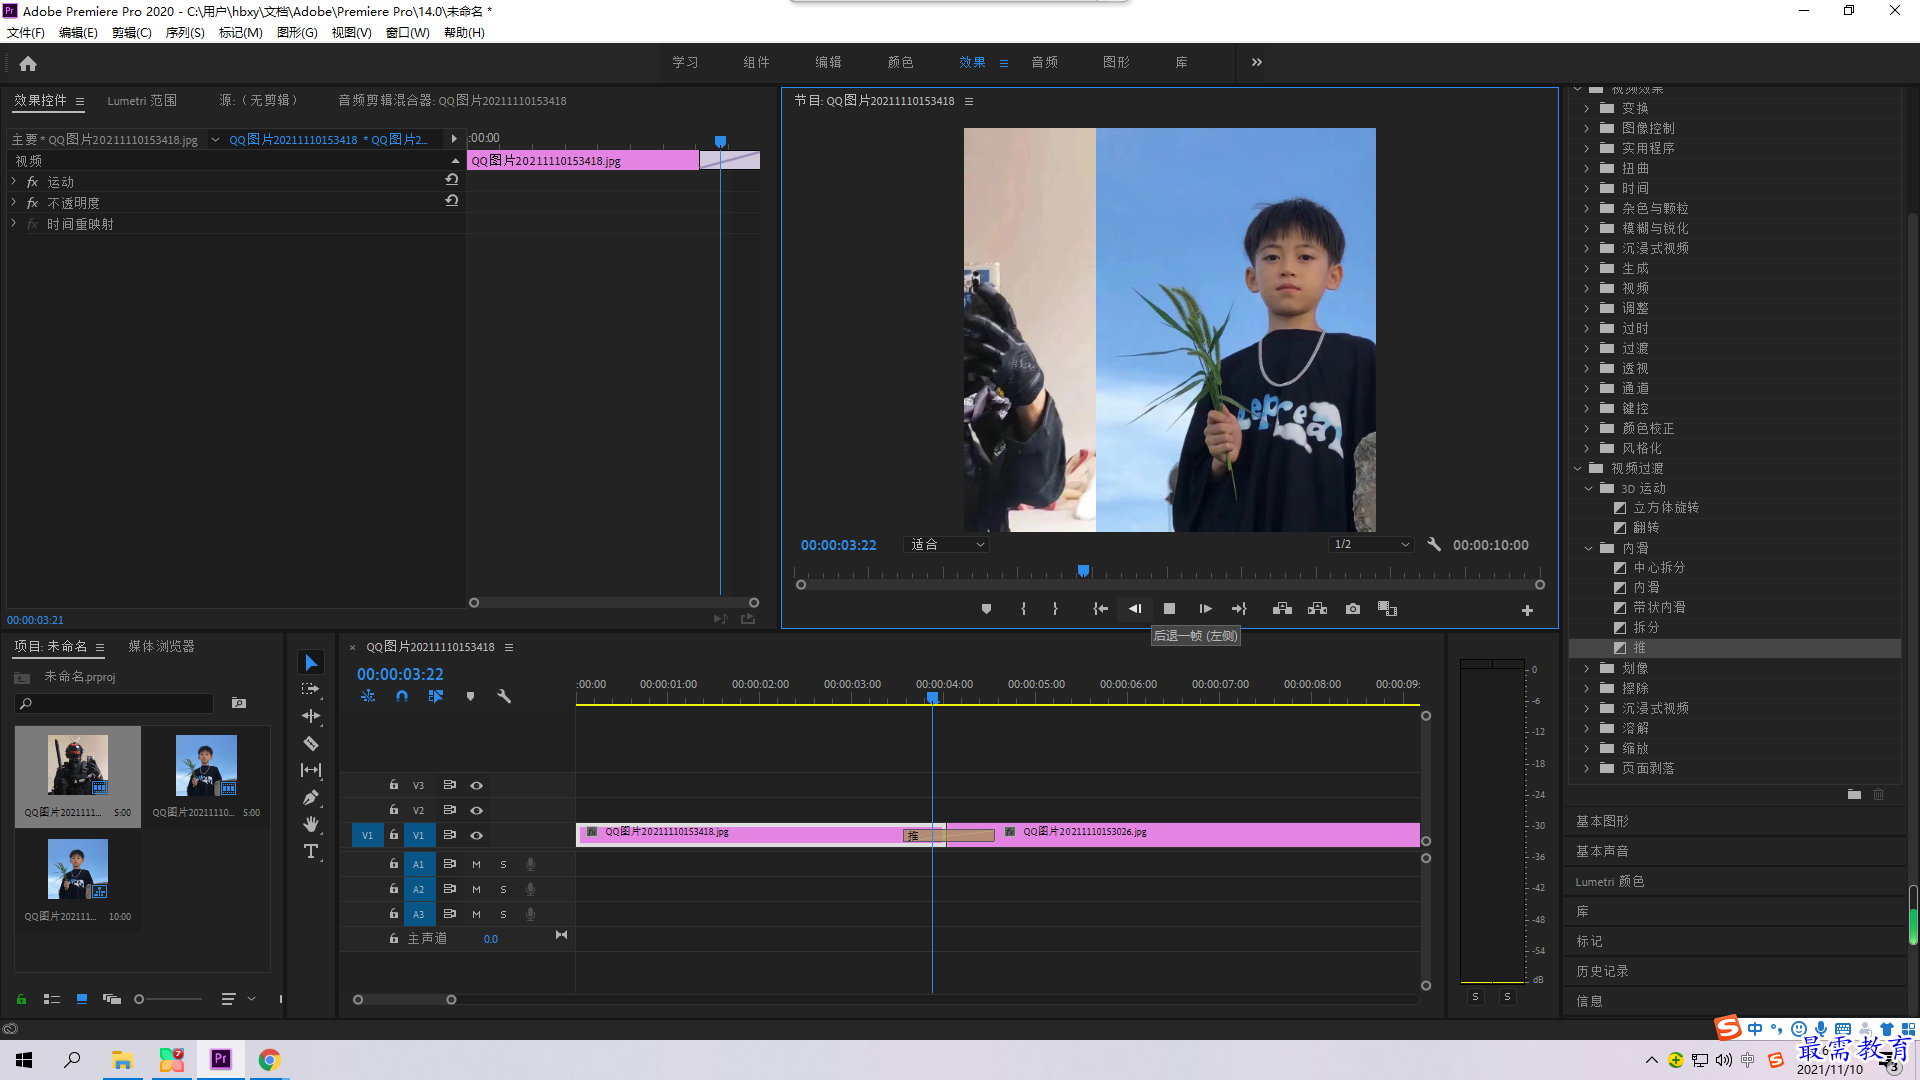
Task: Switch Project panel to list view
Action: point(52,999)
